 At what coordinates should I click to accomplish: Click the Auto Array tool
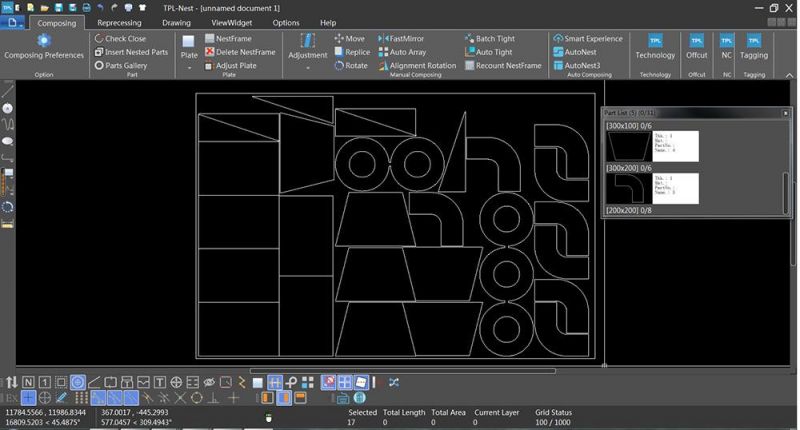point(402,52)
